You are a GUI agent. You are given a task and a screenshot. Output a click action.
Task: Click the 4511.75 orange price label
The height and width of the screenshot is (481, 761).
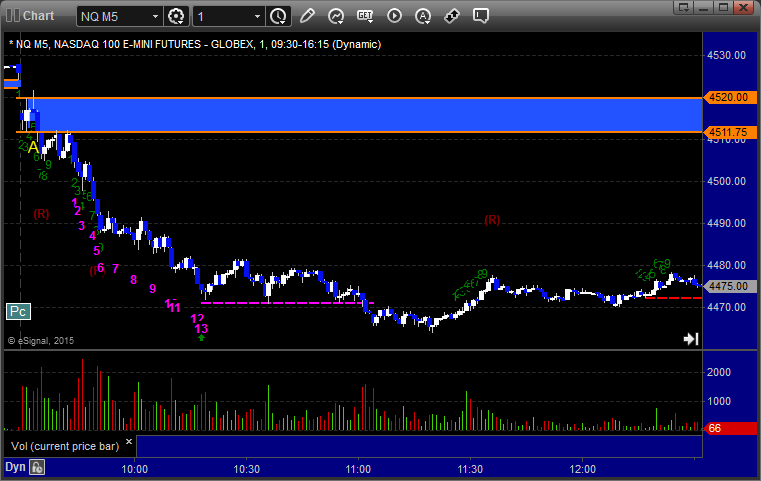click(729, 132)
